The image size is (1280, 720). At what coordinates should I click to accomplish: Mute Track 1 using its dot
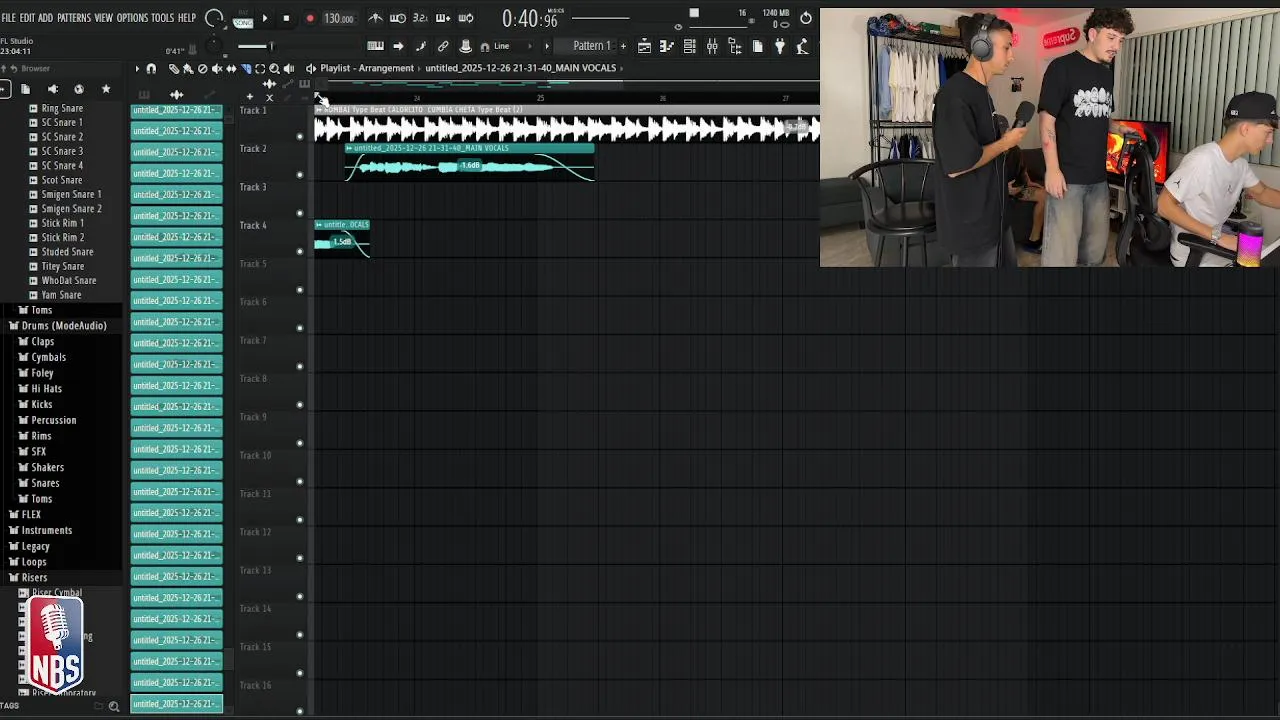pos(300,136)
